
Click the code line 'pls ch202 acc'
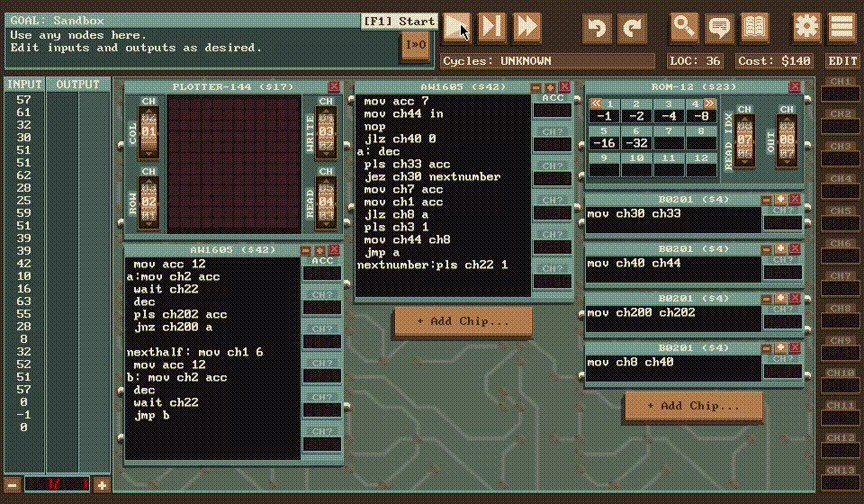[180, 315]
